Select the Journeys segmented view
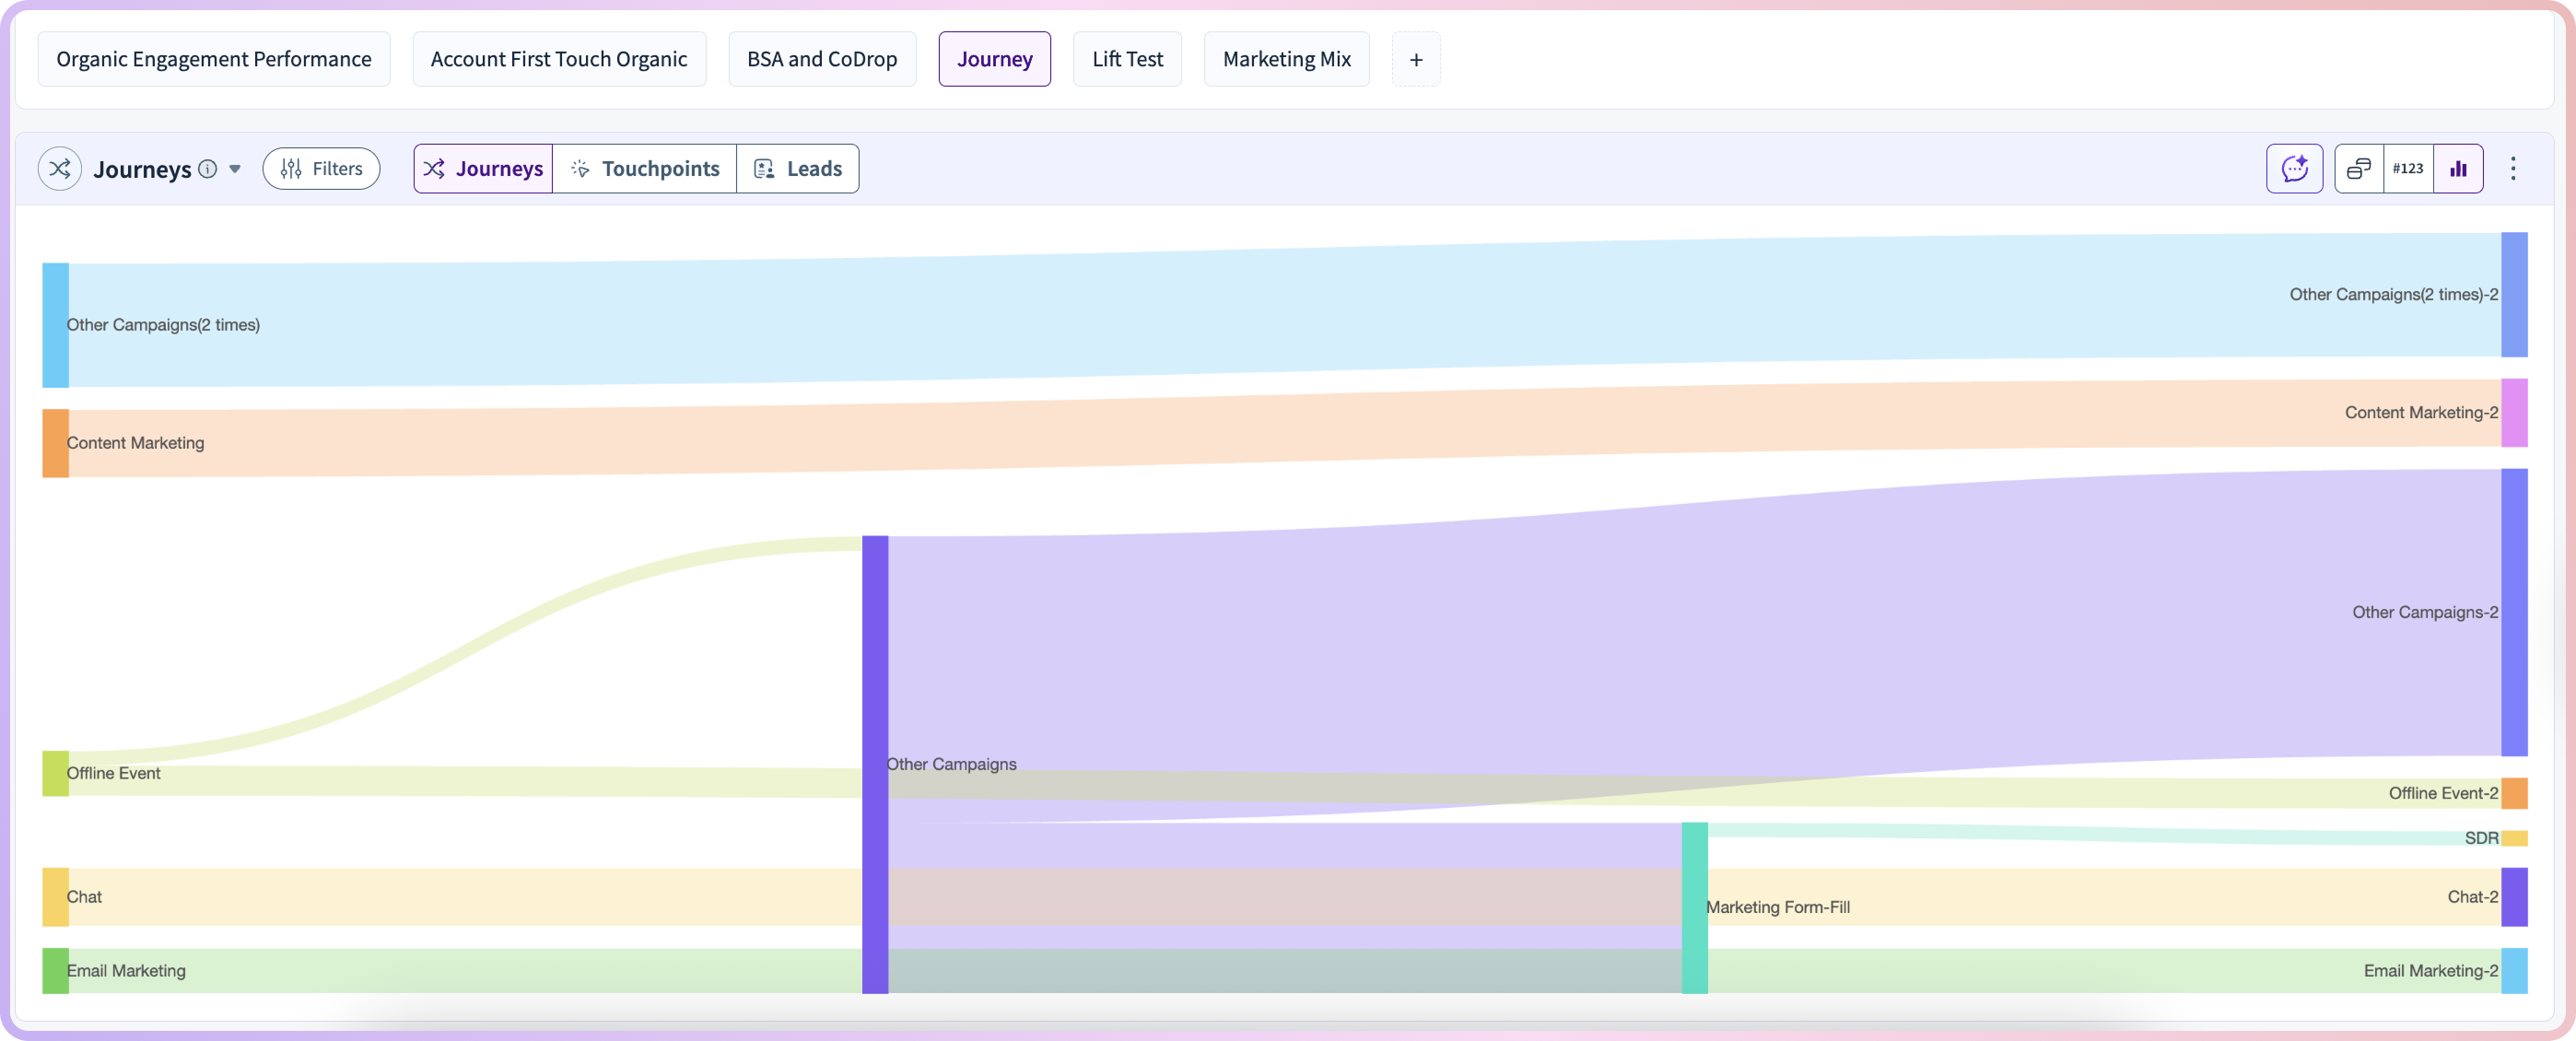2576x1041 pixels. [x=483, y=168]
